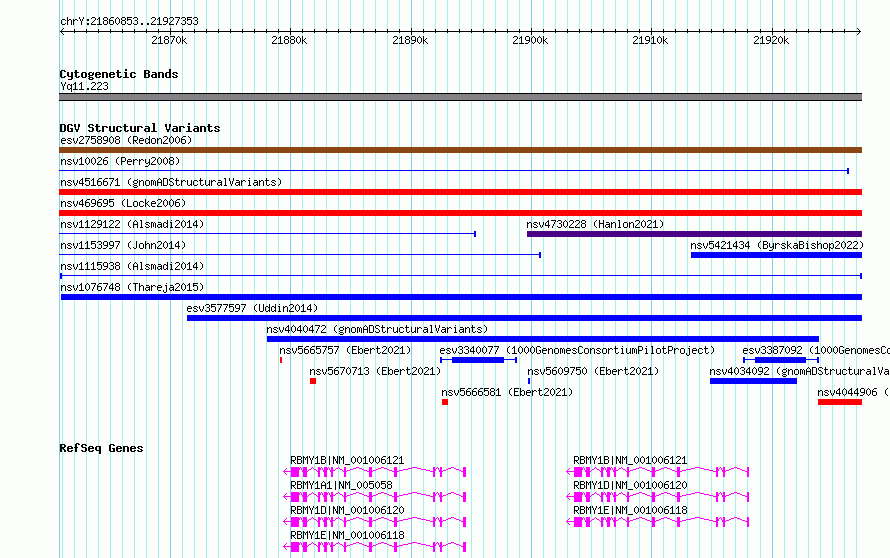This screenshot has height=558, width=890.
Task: Select nsv1076748 (Thareja2015) label
Action: 132,287
